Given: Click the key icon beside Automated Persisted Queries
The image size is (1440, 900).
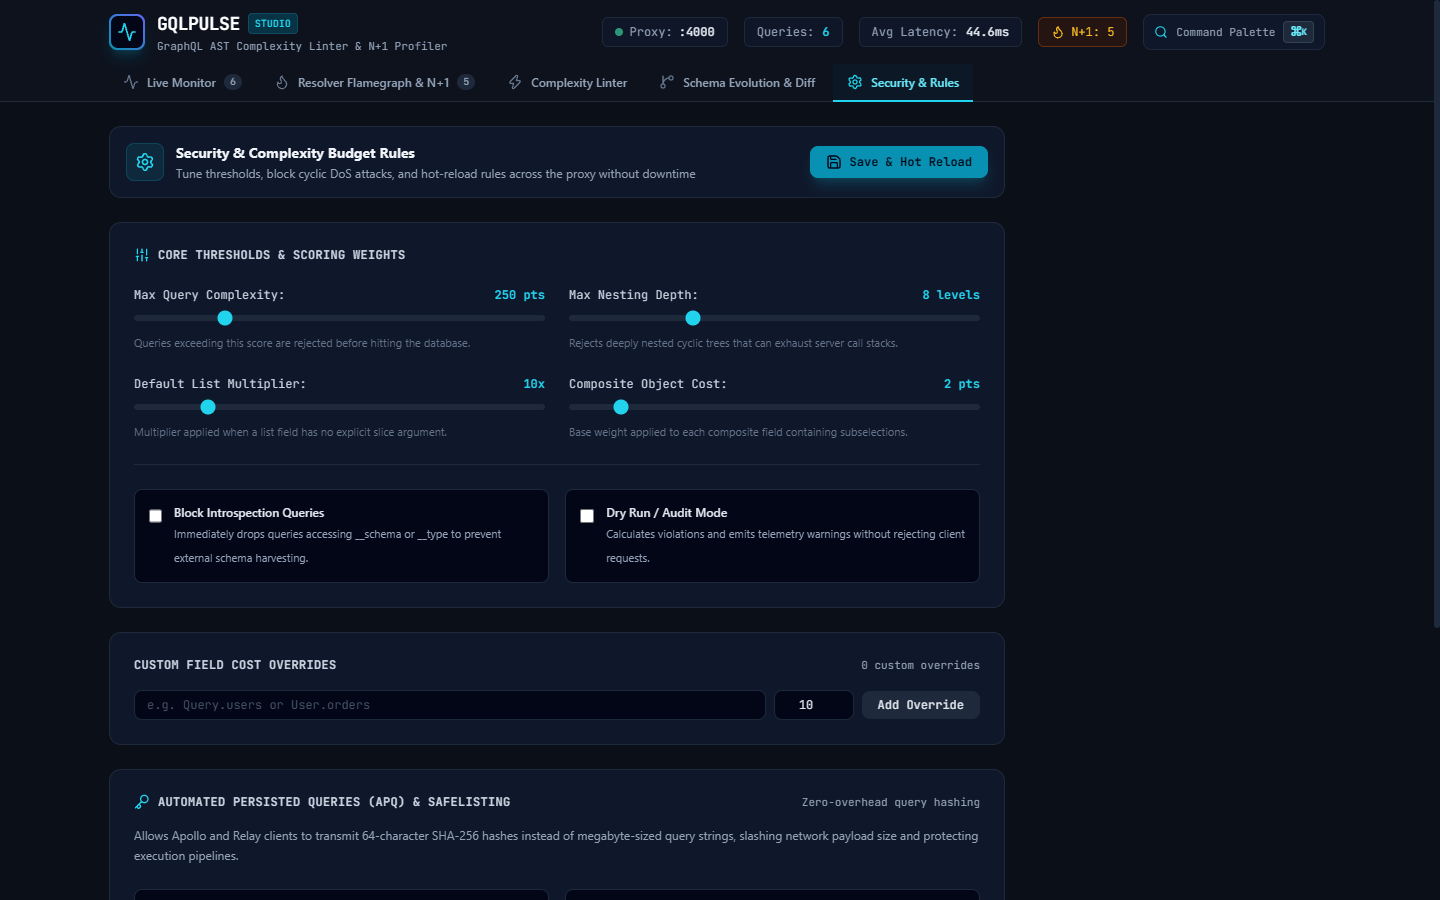Looking at the screenshot, I should [x=142, y=802].
